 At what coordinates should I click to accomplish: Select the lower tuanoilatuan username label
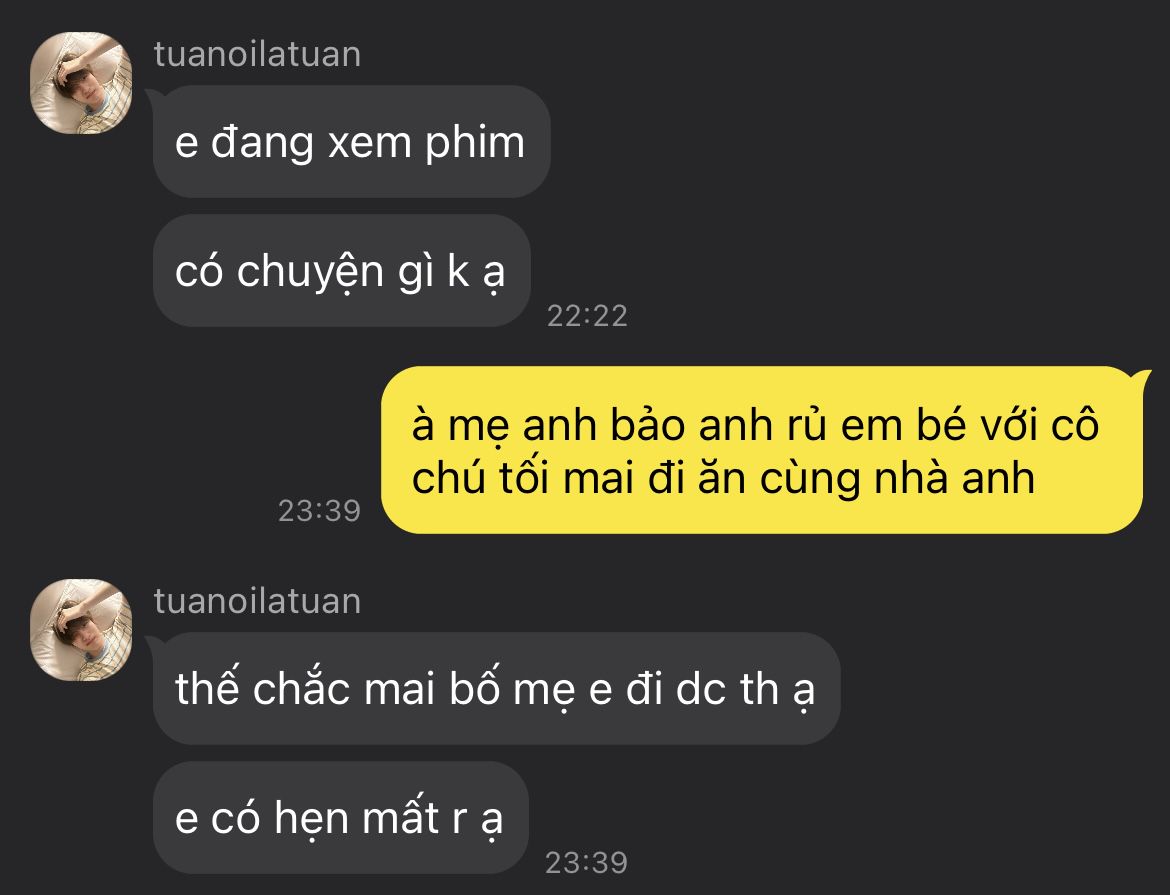pos(257,602)
